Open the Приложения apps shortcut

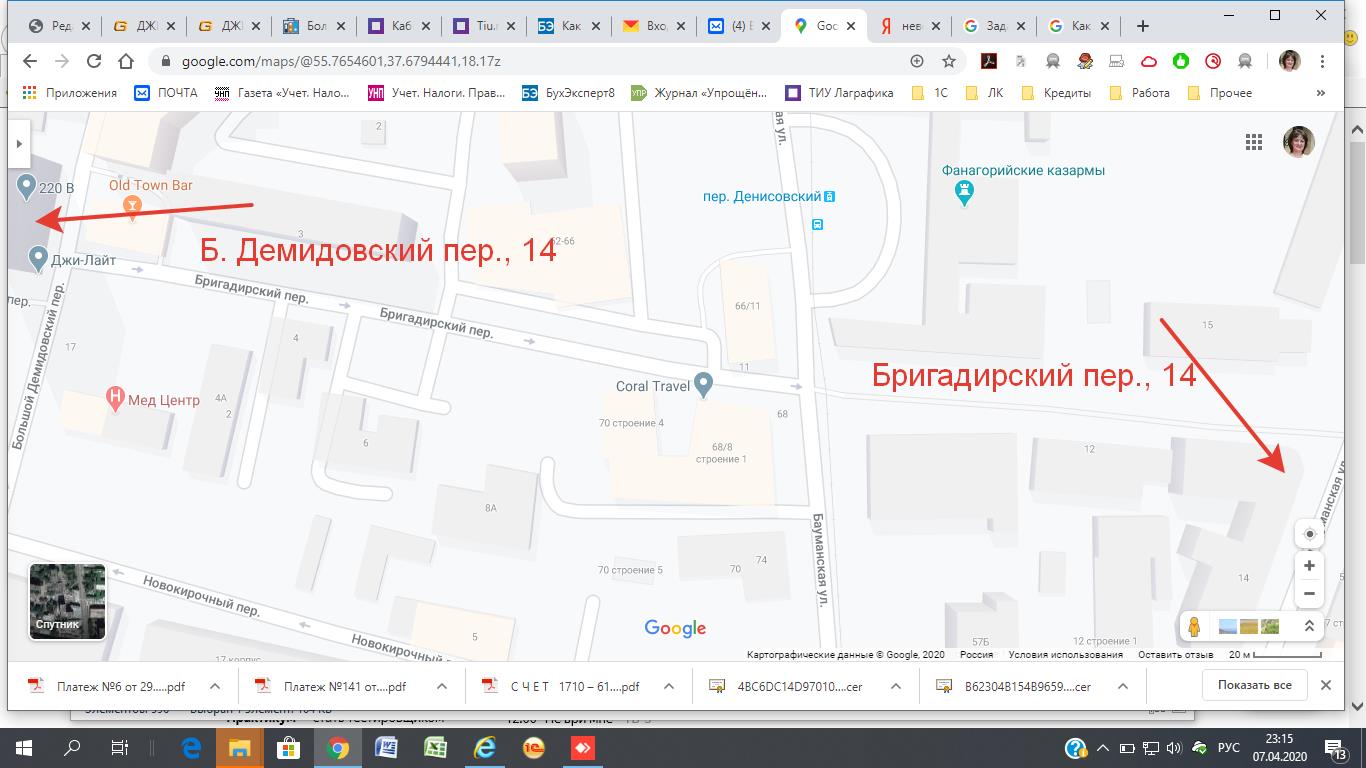pos(69,93)
